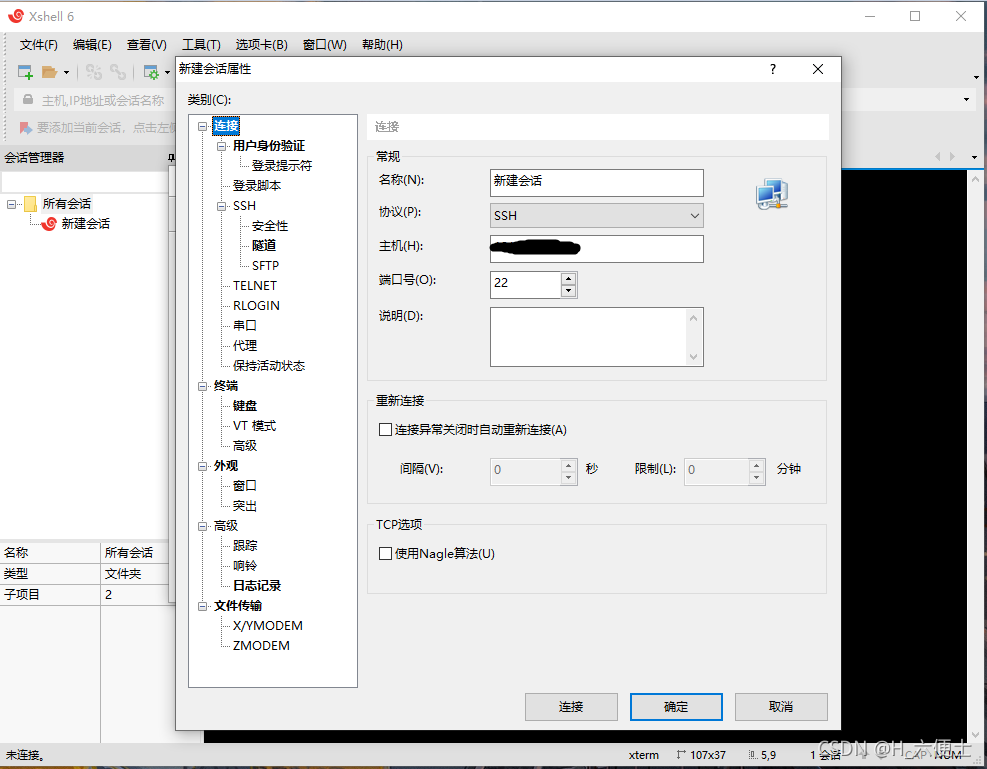Click the 新建会话 session icon in manager
Screen dimensions: 987x769
point(48,223)
